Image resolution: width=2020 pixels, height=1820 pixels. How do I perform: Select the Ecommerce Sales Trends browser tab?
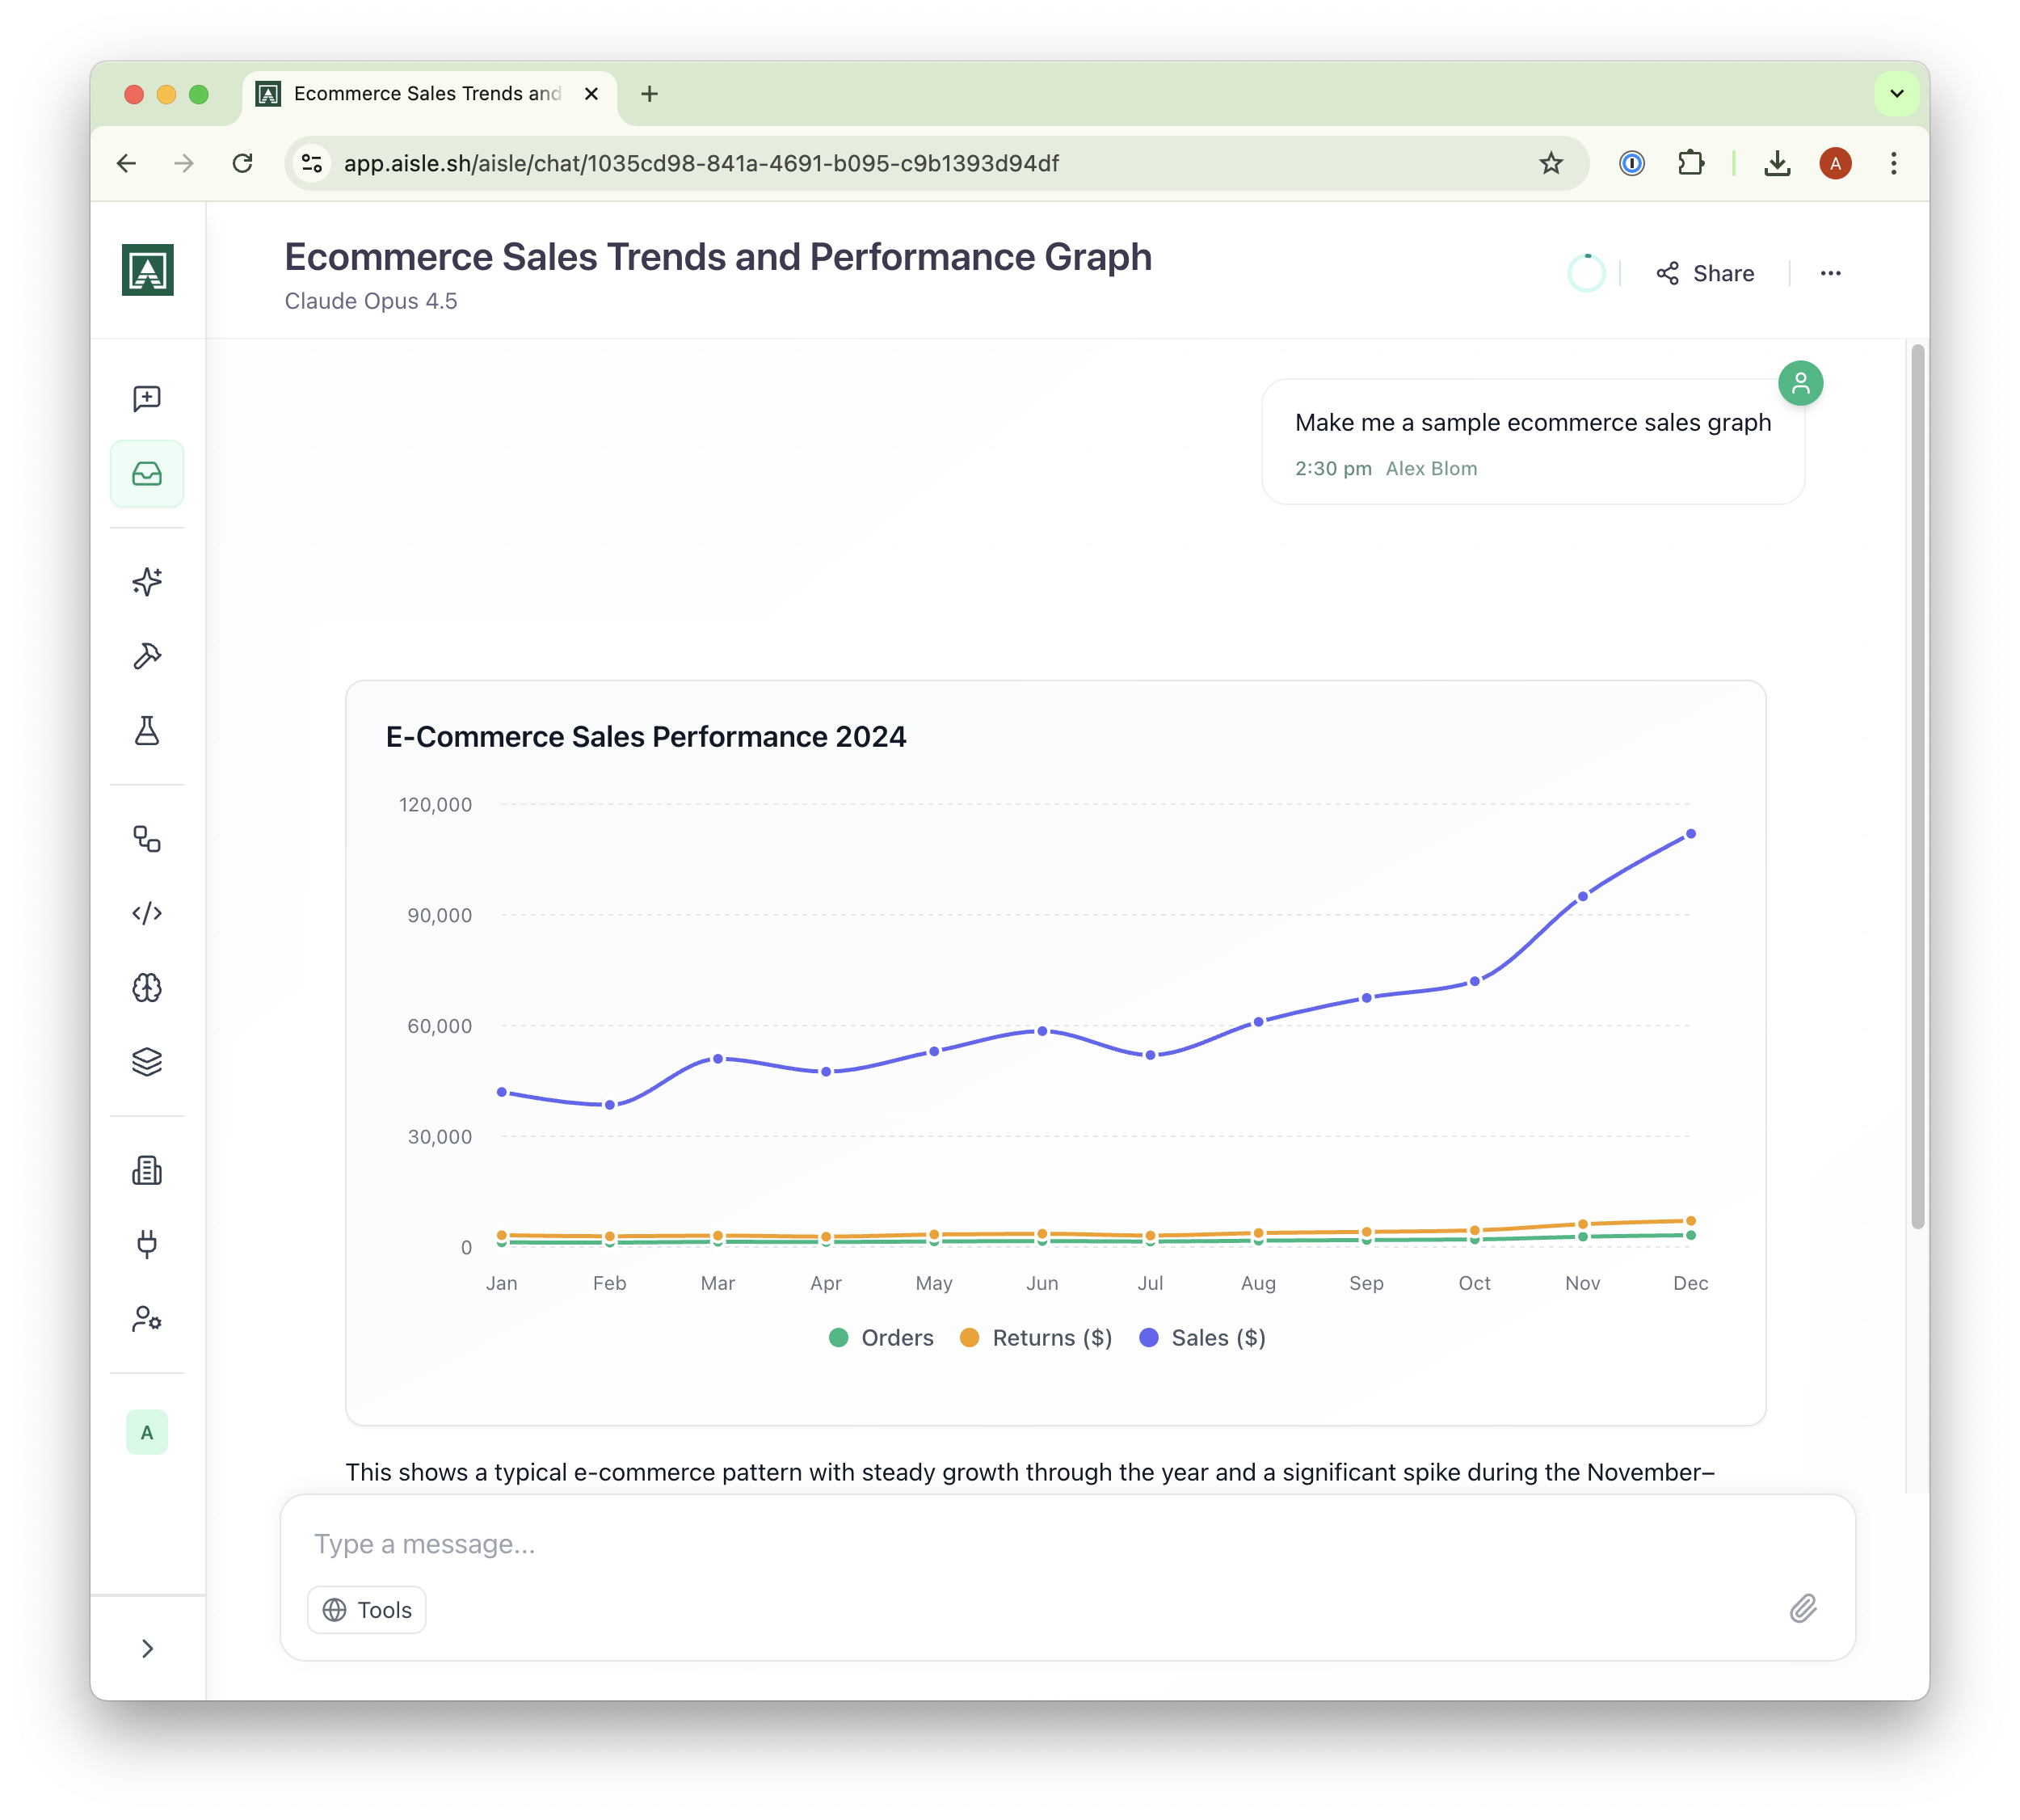(427, 94)
